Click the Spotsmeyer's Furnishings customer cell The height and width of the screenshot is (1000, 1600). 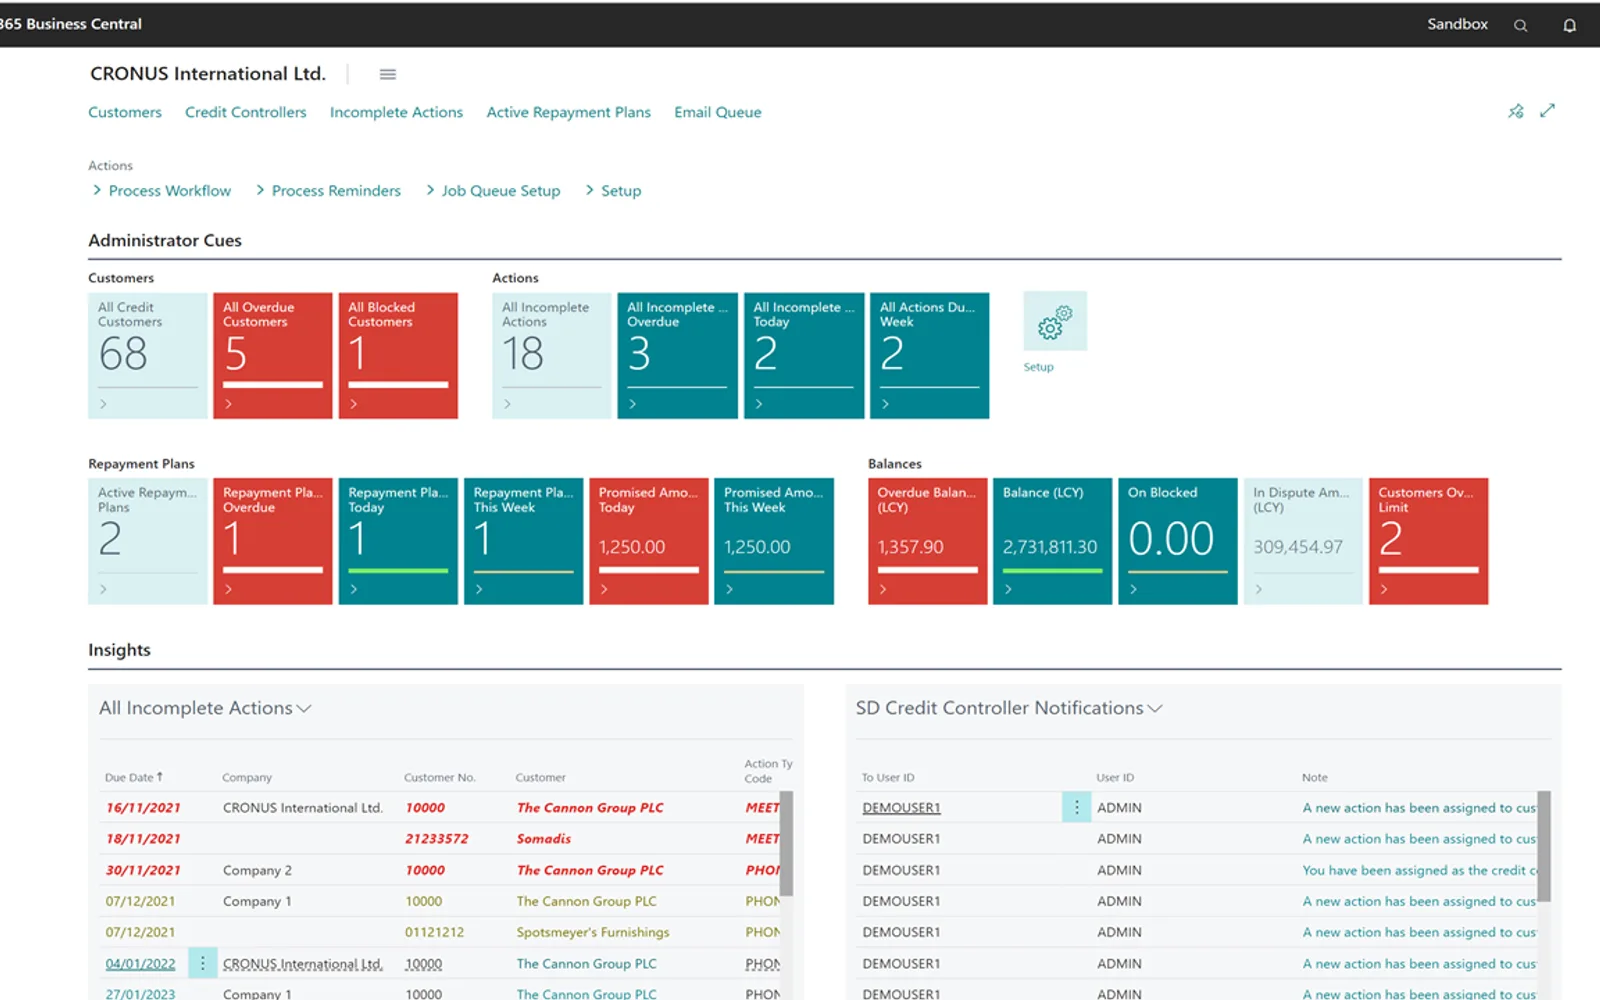click(593, 932)
